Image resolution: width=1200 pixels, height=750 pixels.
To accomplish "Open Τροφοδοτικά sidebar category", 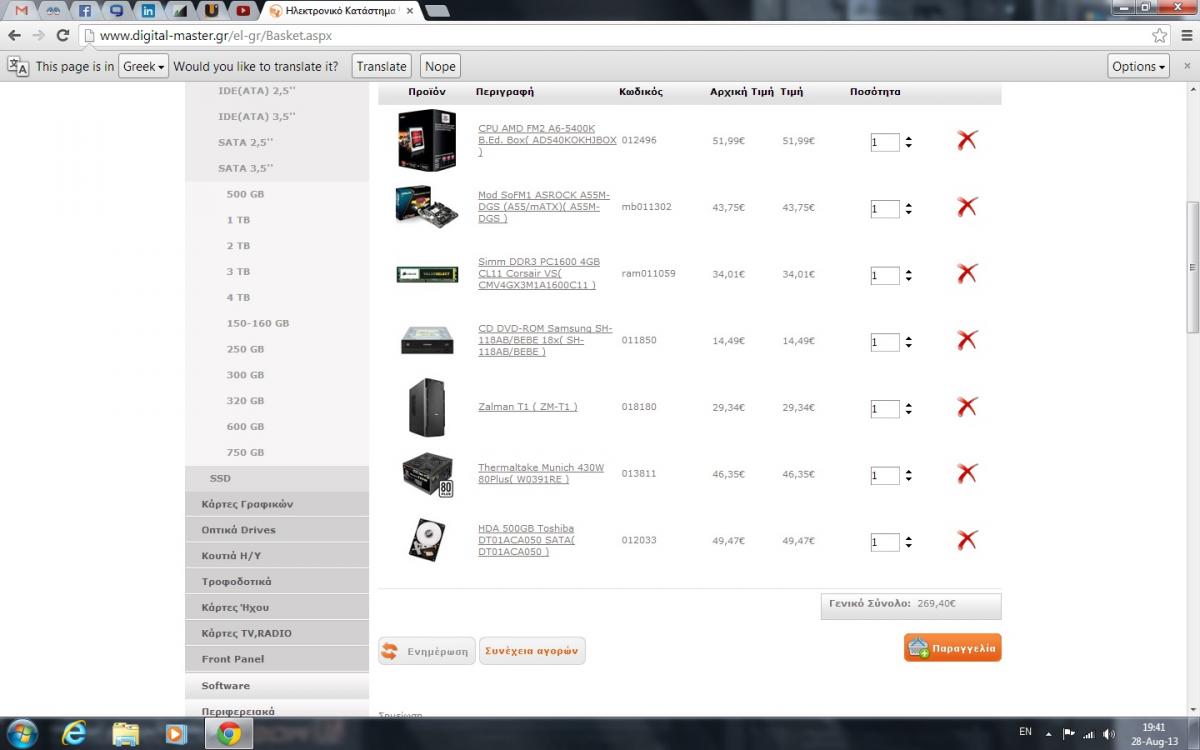I will click(x=236, y=582).
